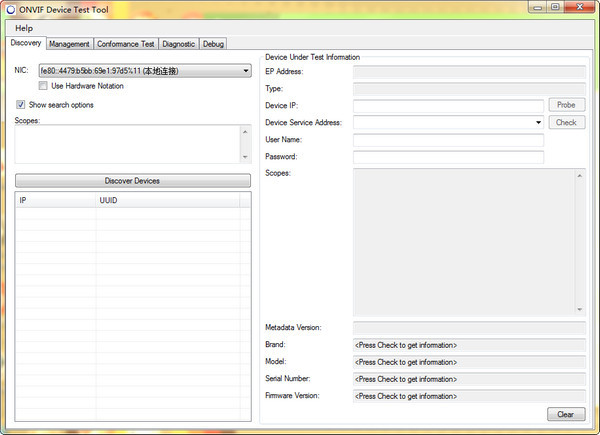The height and width of the screenshot is (435, 600).
Task: Click the Metadata Version field
Action: click(x=469, y=328)
